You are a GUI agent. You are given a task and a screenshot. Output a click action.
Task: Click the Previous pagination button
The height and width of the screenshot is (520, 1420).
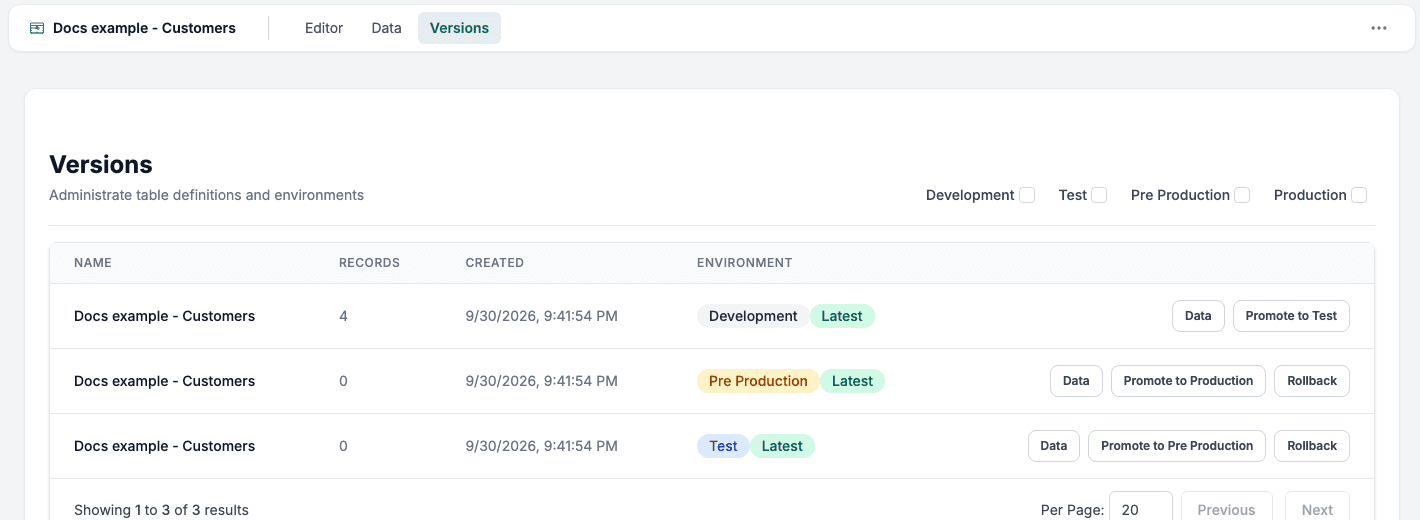pos(1226,507)
